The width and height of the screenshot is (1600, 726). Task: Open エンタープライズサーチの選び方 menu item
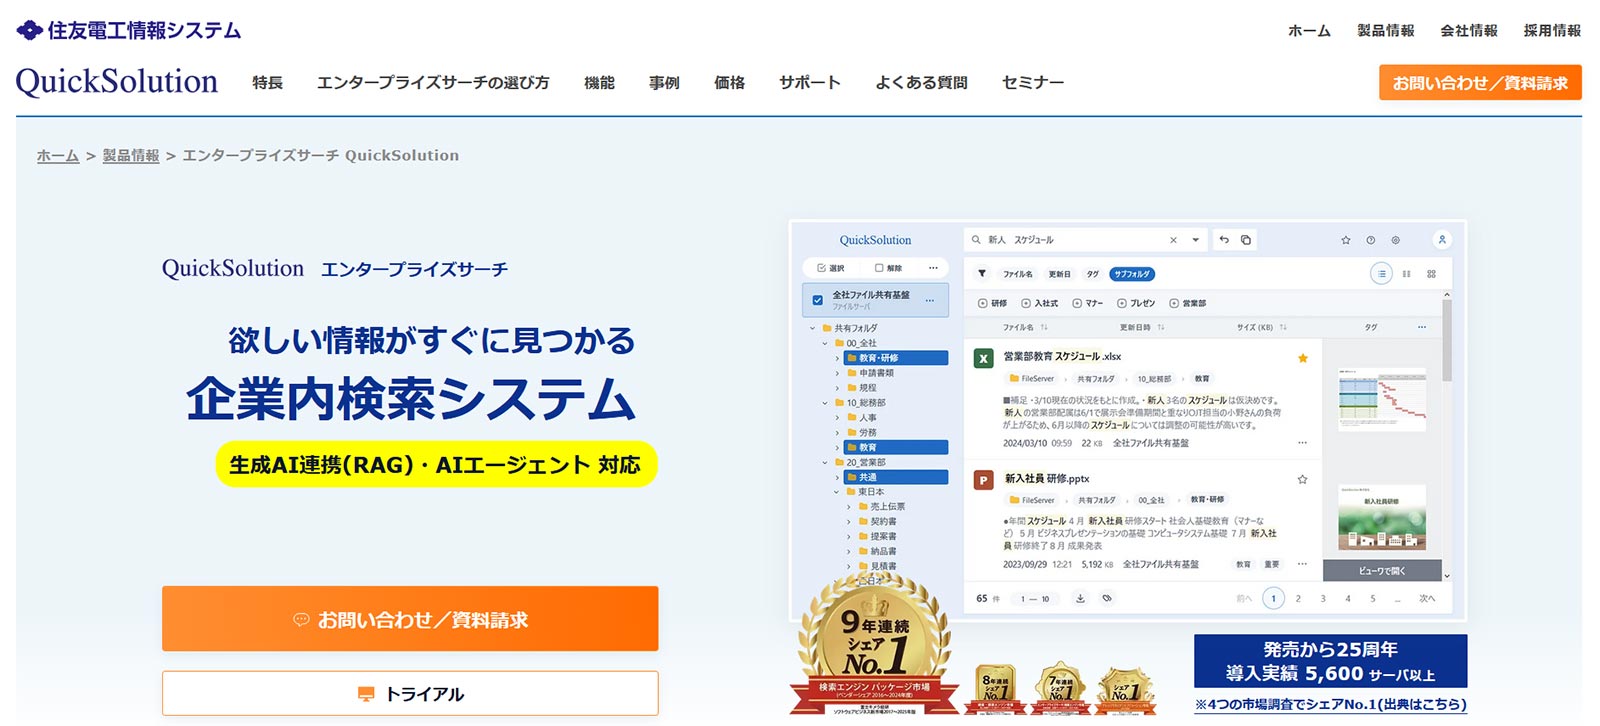pyautogui.click(x=433, y=82)
